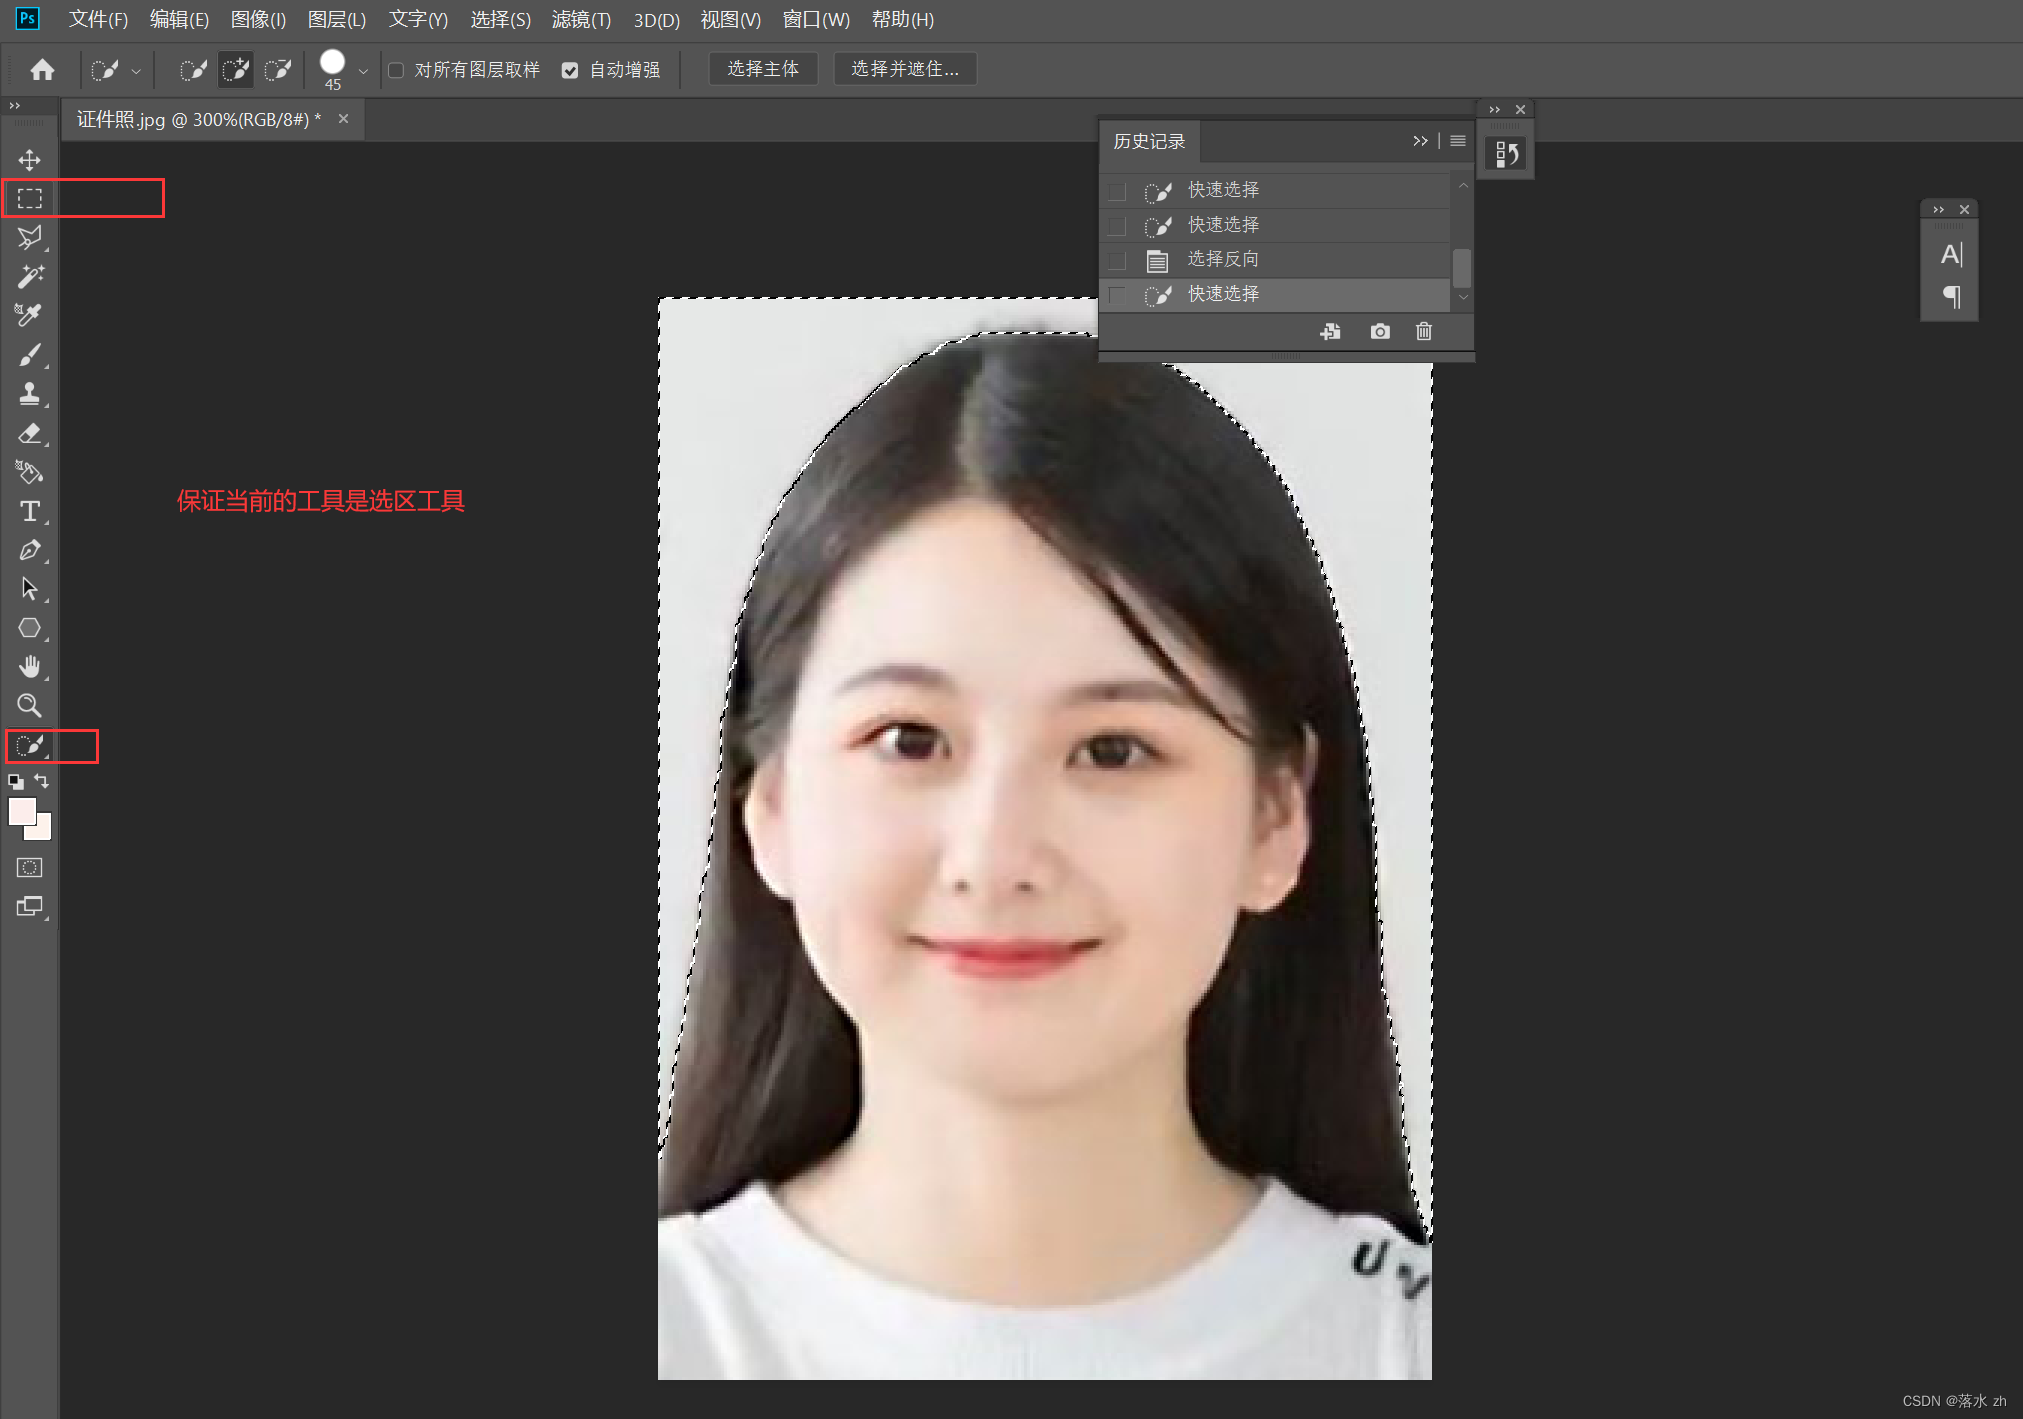Create new snapshot with camera icon
Screen dimensions: 2023x1419
1380,331
